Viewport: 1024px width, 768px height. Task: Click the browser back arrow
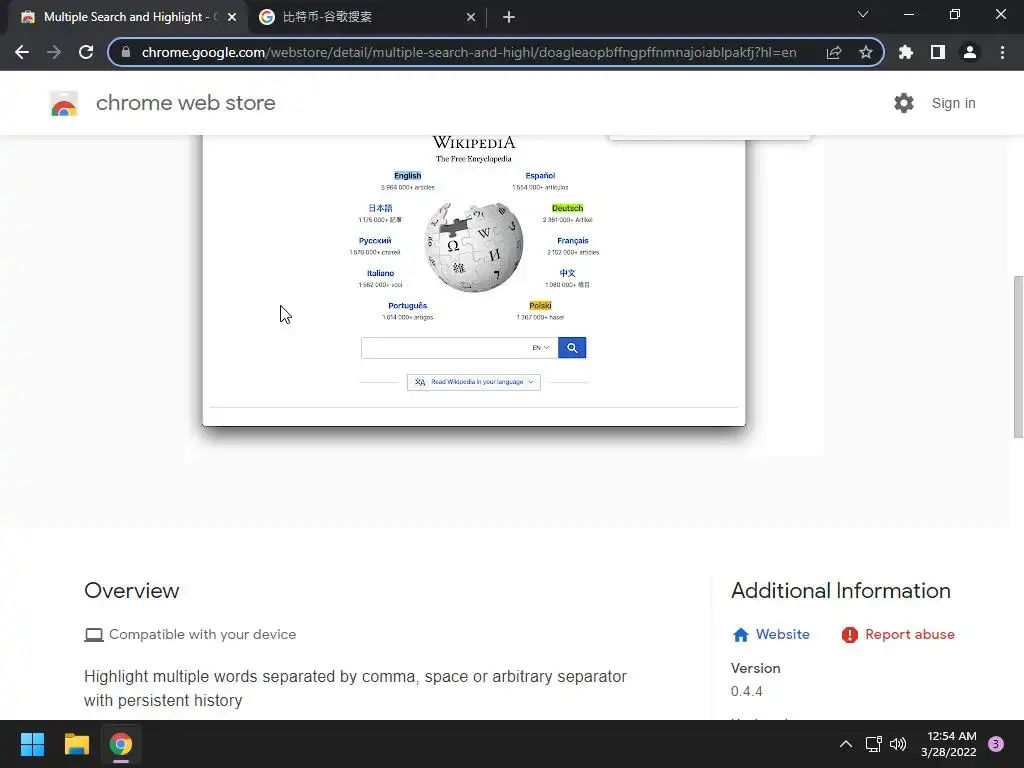pos(22,52)
